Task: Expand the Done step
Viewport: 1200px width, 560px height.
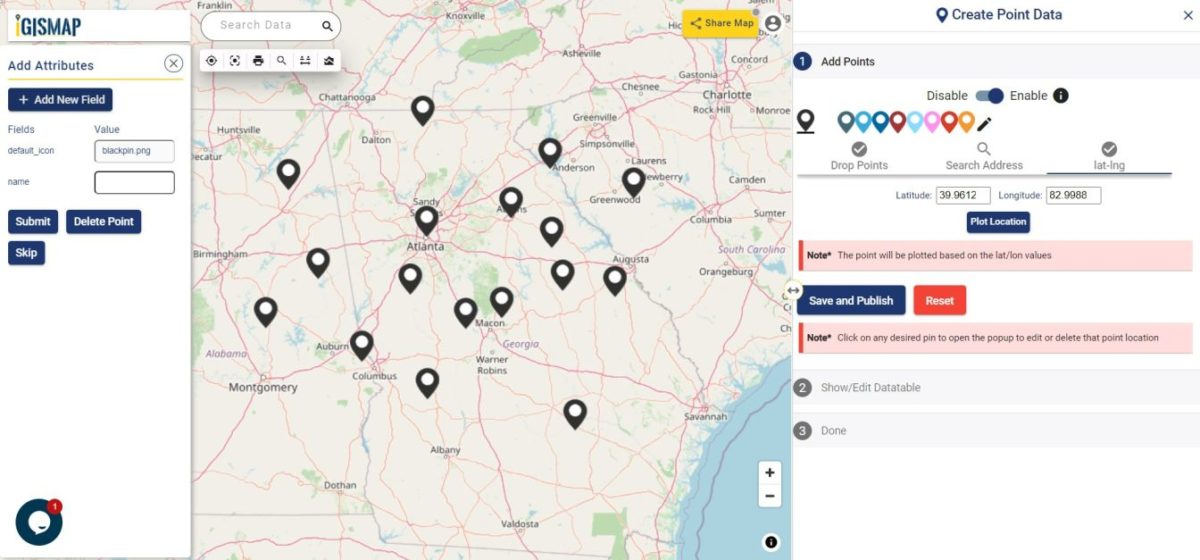Action: pos(996,431)
